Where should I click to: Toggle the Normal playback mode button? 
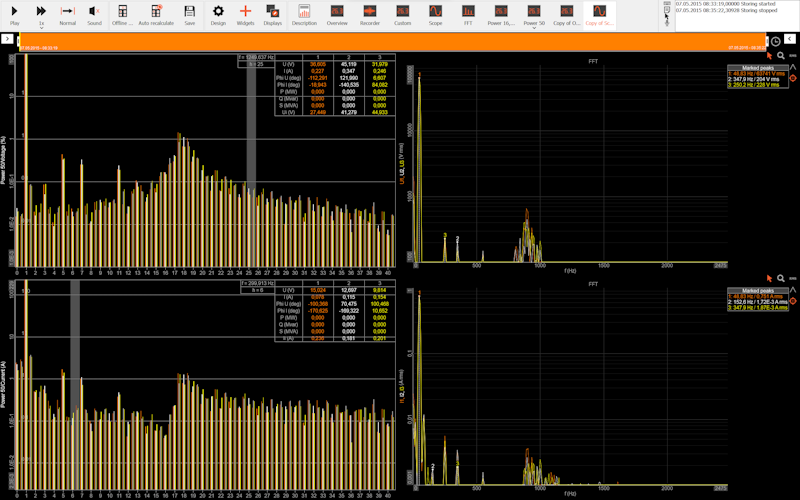(67, 15)
